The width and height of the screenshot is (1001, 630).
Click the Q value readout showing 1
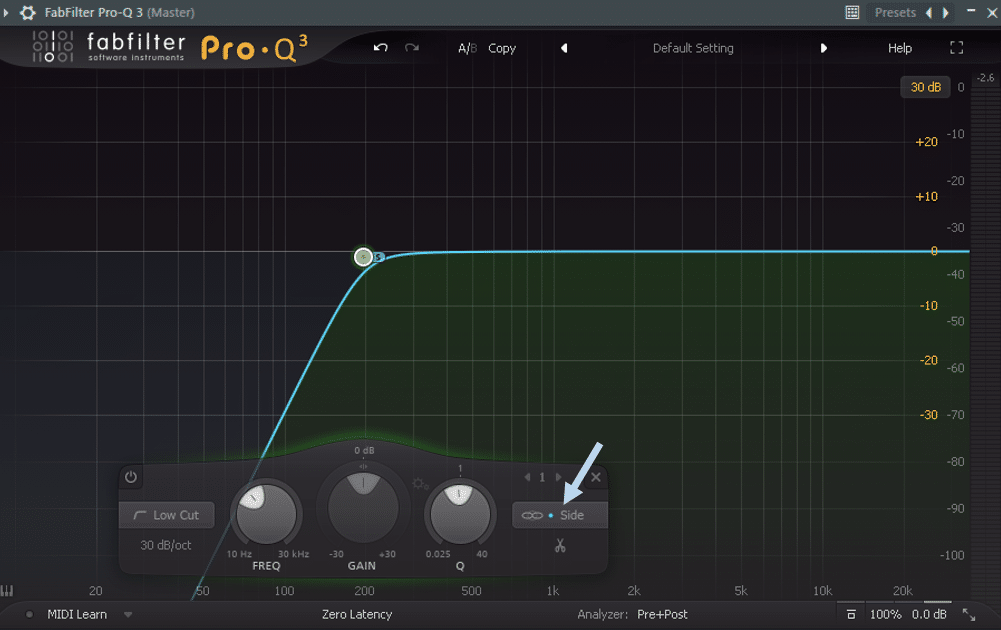pyautogui.click(x=460, y=469)
